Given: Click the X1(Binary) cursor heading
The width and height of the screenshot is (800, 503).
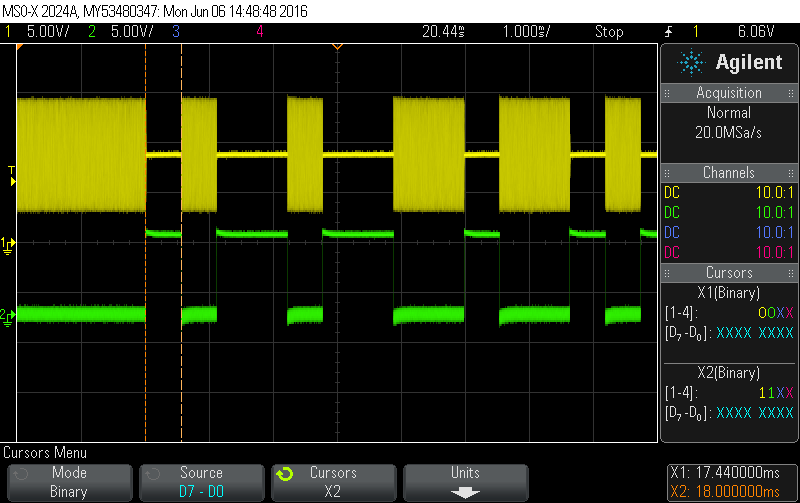Looking at the screenshot, I should coord(729,293).
